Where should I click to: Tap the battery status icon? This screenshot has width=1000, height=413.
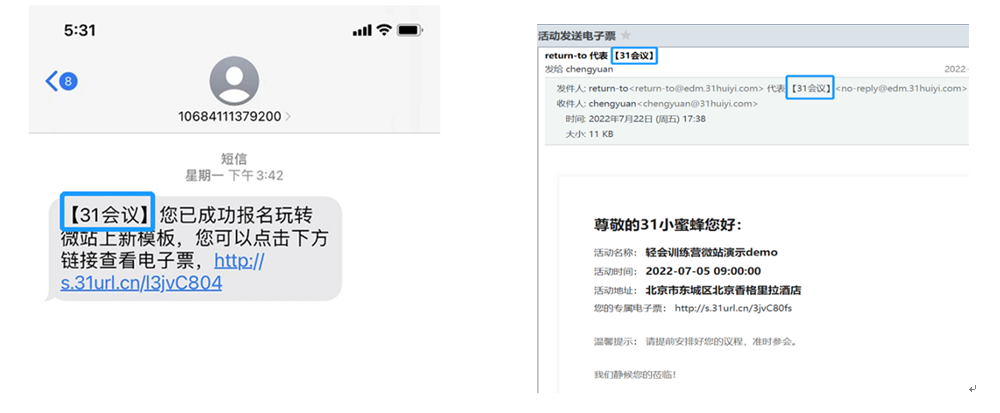coord(409,30)
